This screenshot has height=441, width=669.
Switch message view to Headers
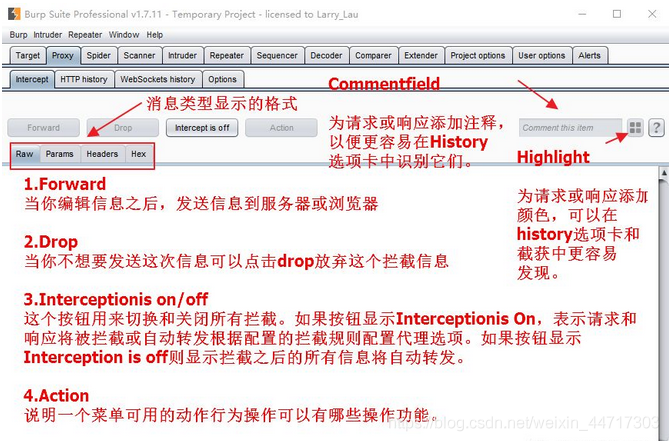(101, 154)
